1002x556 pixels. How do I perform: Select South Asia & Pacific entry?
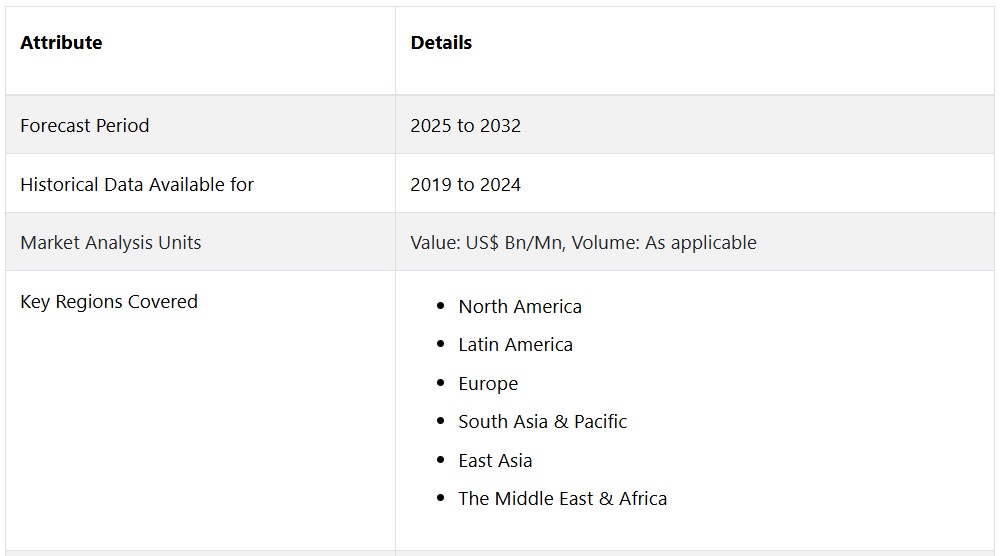(x=542, y=422)
